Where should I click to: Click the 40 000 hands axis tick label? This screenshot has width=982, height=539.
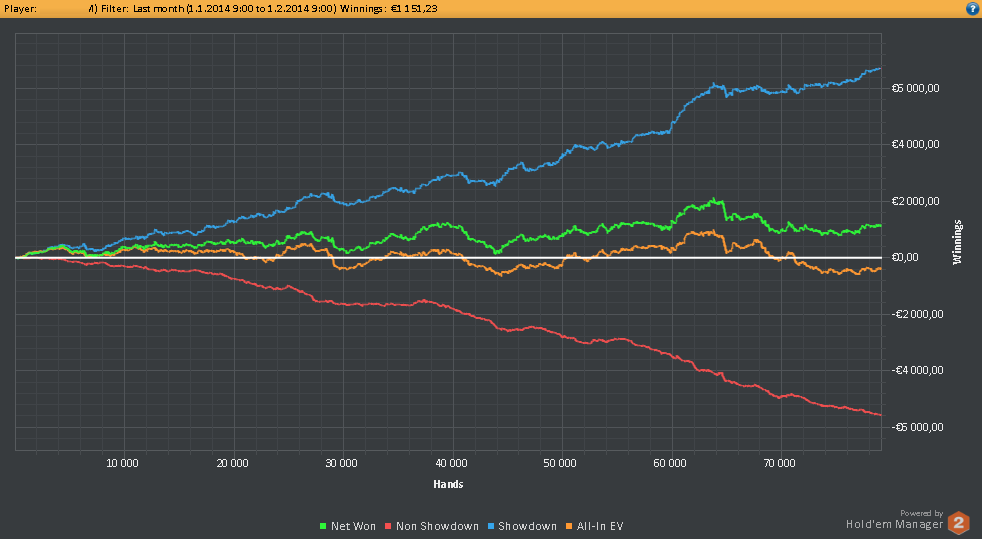(451, 463)
